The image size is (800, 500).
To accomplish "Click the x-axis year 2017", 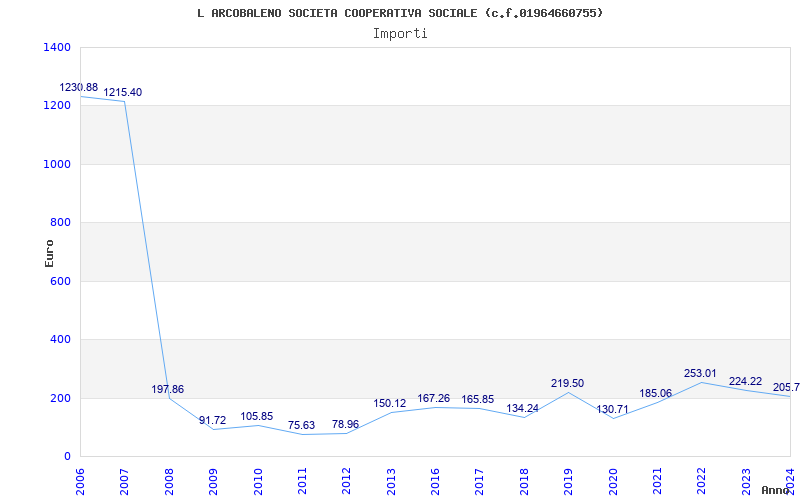I will coord(480,481).
